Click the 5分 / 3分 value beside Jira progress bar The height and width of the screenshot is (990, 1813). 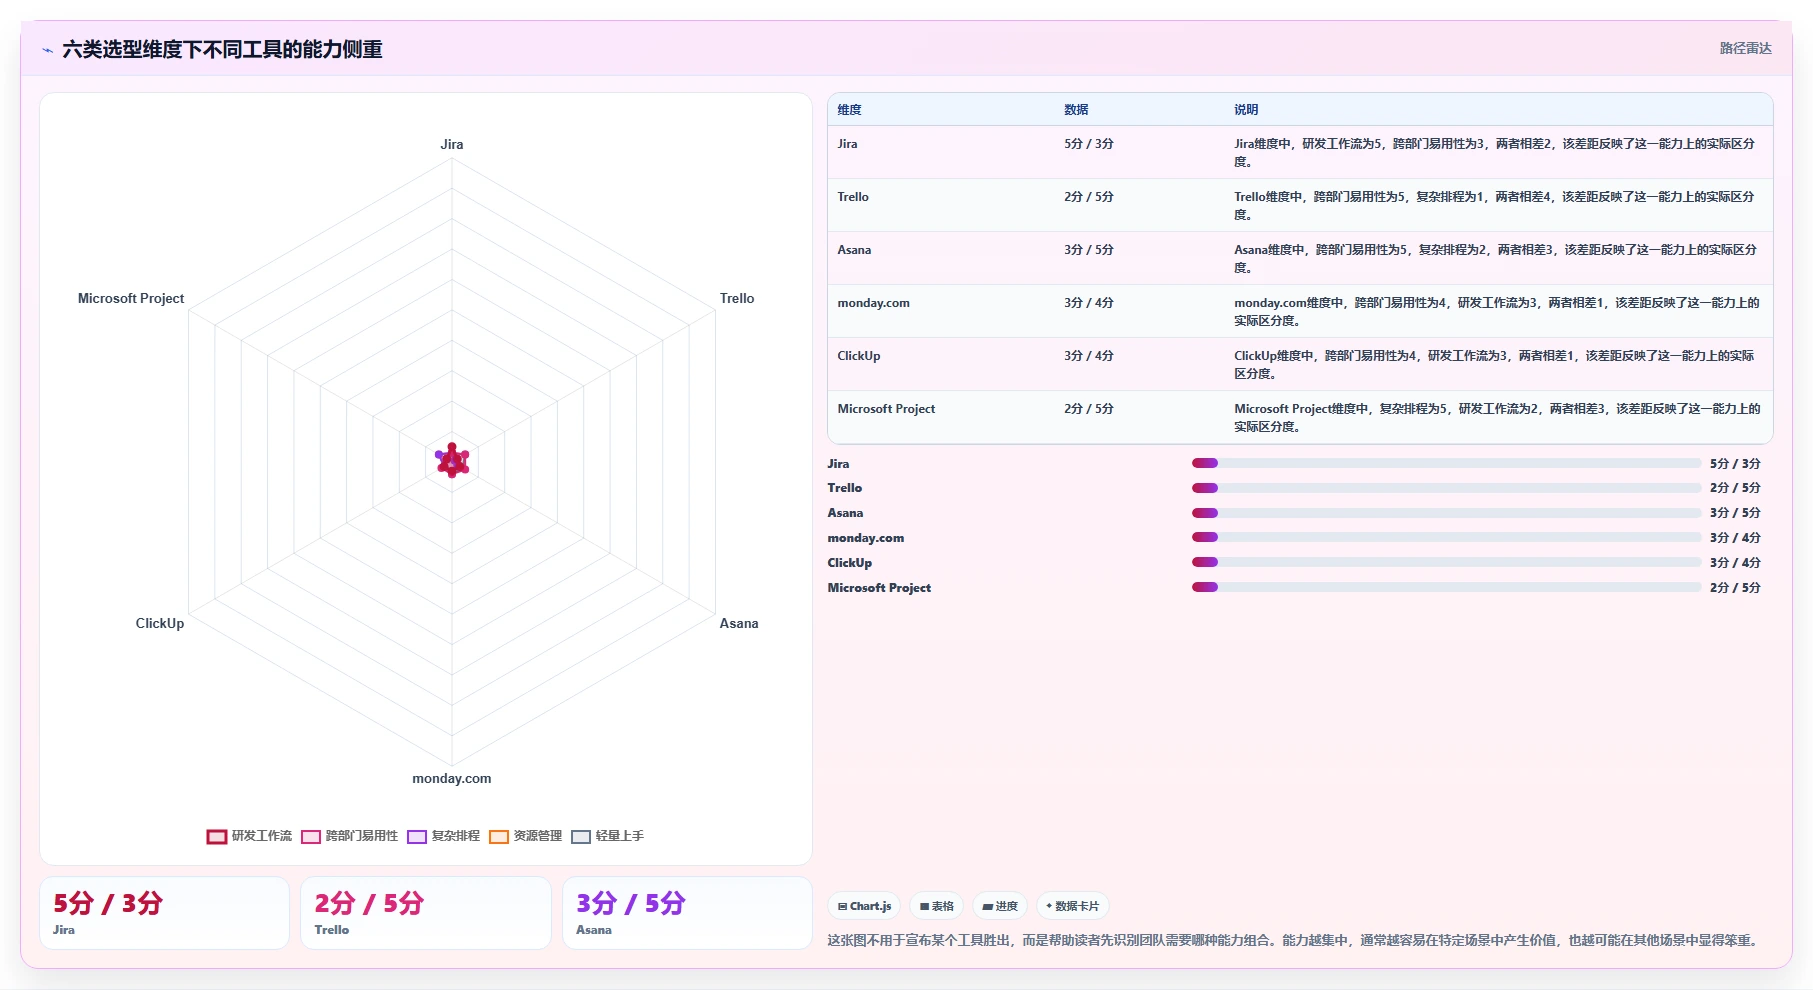[1735, 464]
